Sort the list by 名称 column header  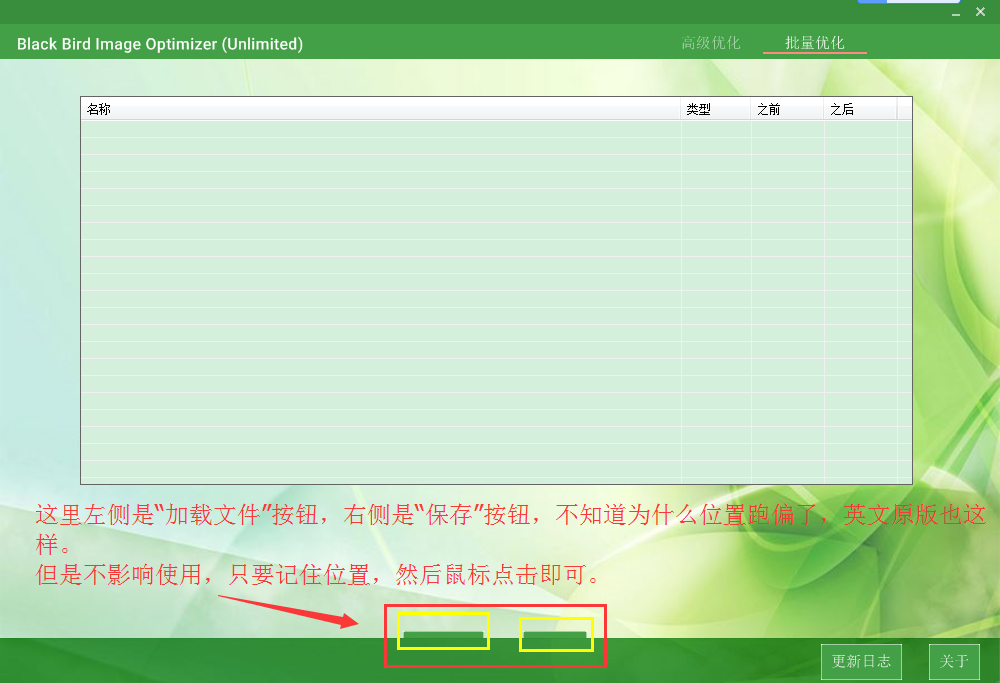pyautogui.click(x=381, y=109)
